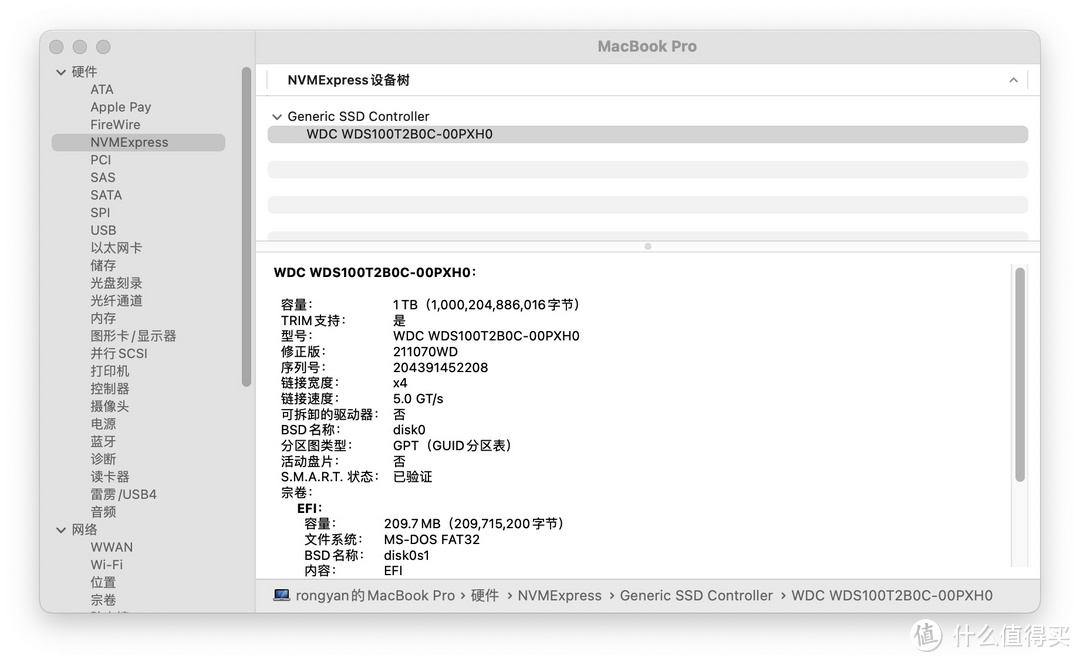The height and width of the screenshot is (662, 1080).
Task: Click rongyan的MacBook Pro in path bar
Action: 375,595
